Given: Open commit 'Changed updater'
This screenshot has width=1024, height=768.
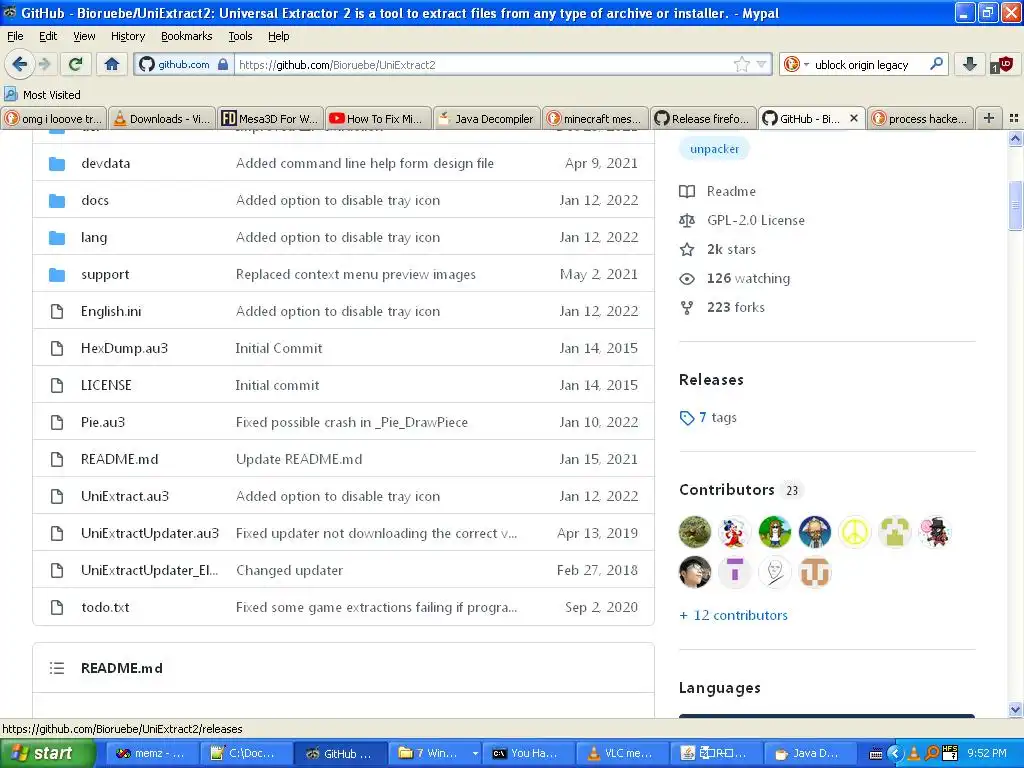Looking at the screenshot, I should tap(289, 570).
